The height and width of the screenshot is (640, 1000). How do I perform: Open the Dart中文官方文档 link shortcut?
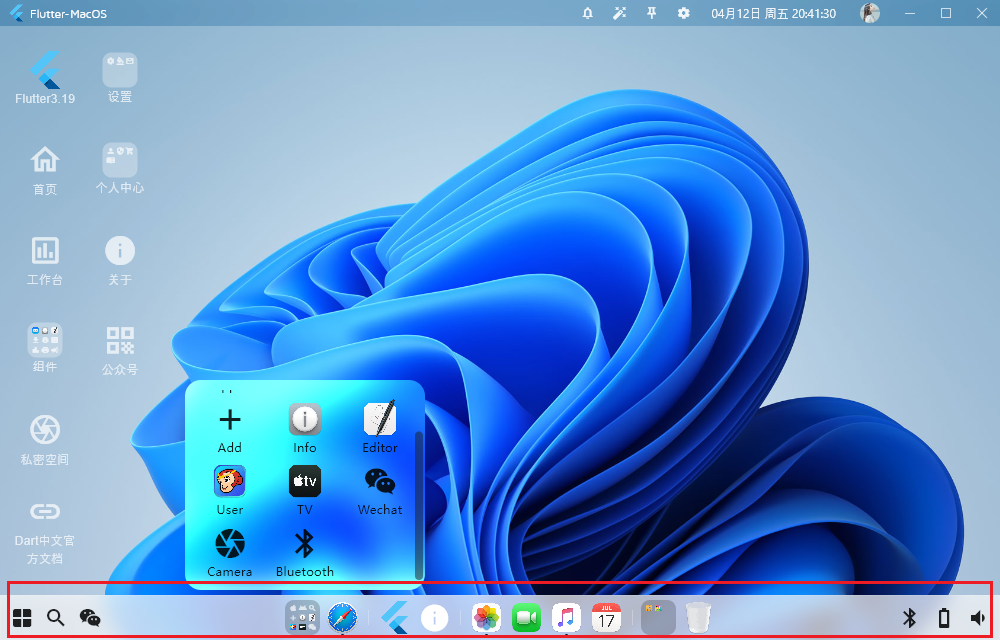pyautogui.click(x=45, y=534)
